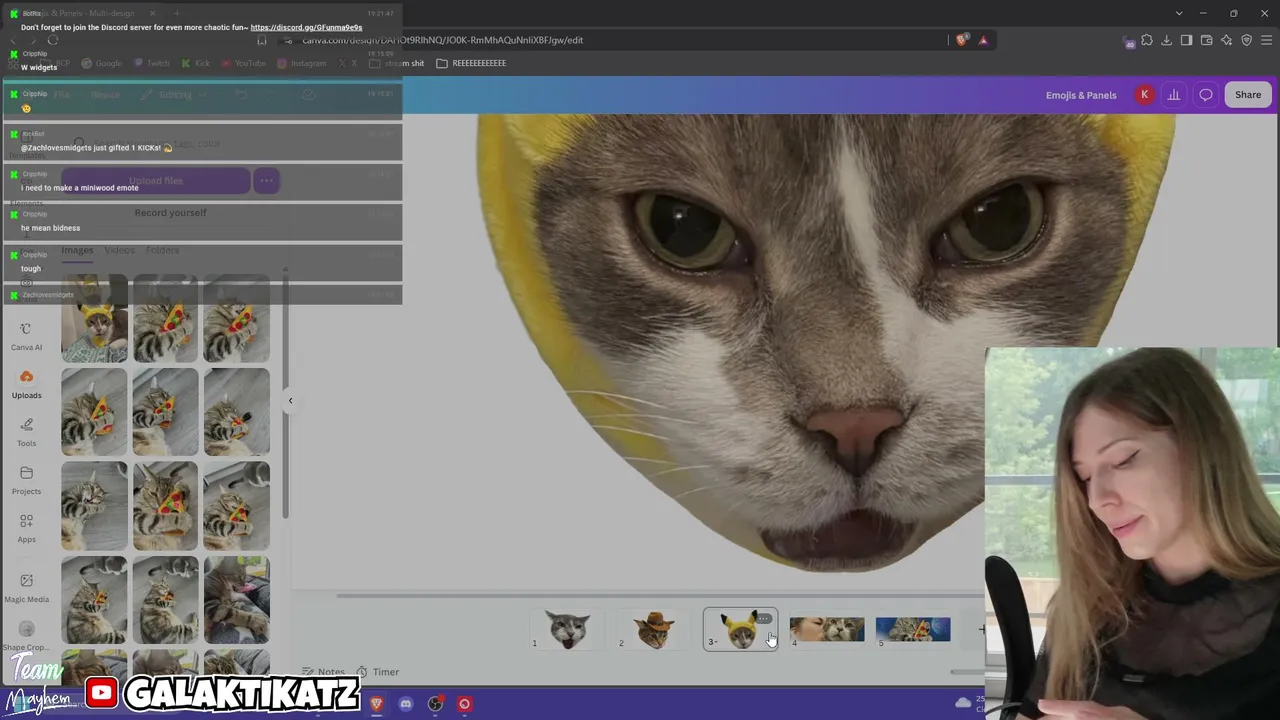Click the Brave Rewards triangle icon
Image resolution: width=1280 pixels, height=720 pixels.
tap(983, 40)
